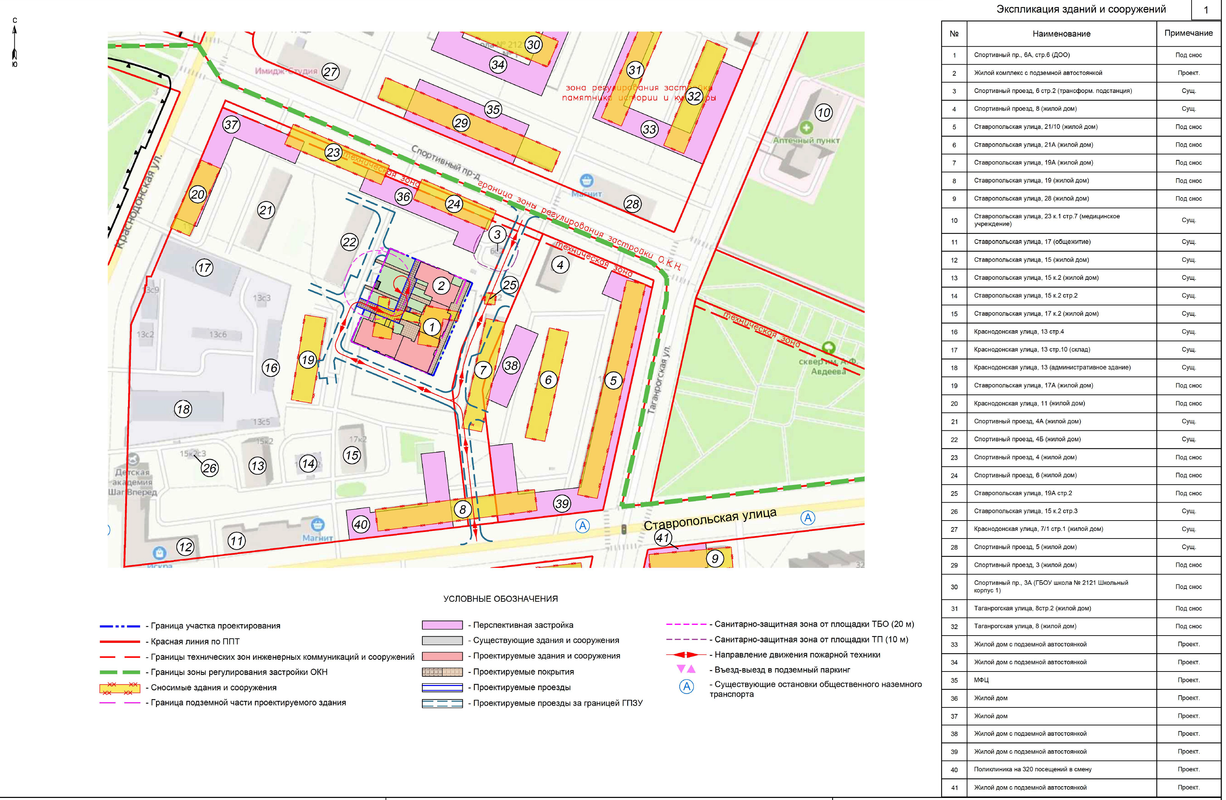Select map marker 19 on orange building
The image size is (1226, 800).
point(308,360)
